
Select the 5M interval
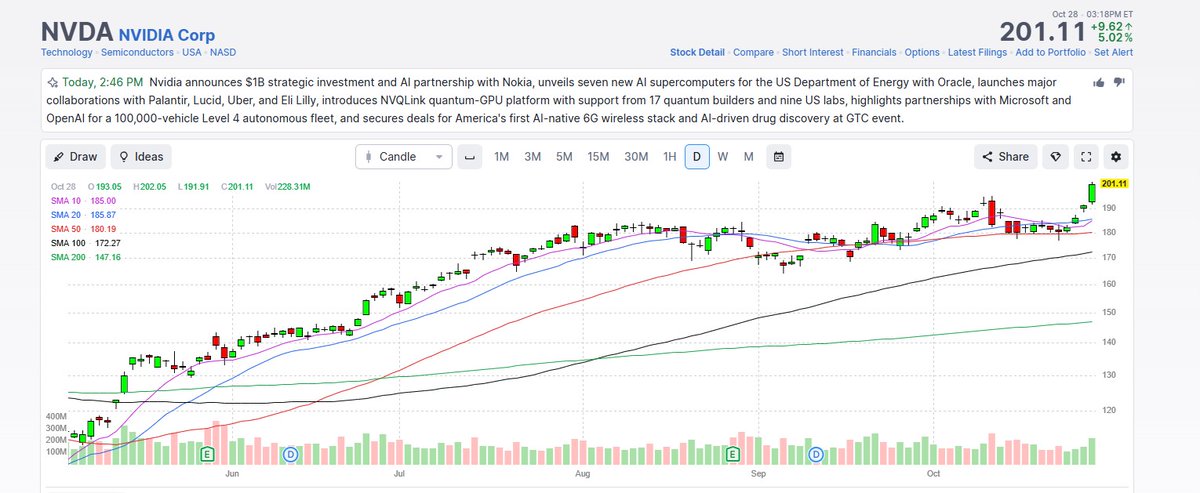point(564,156)
